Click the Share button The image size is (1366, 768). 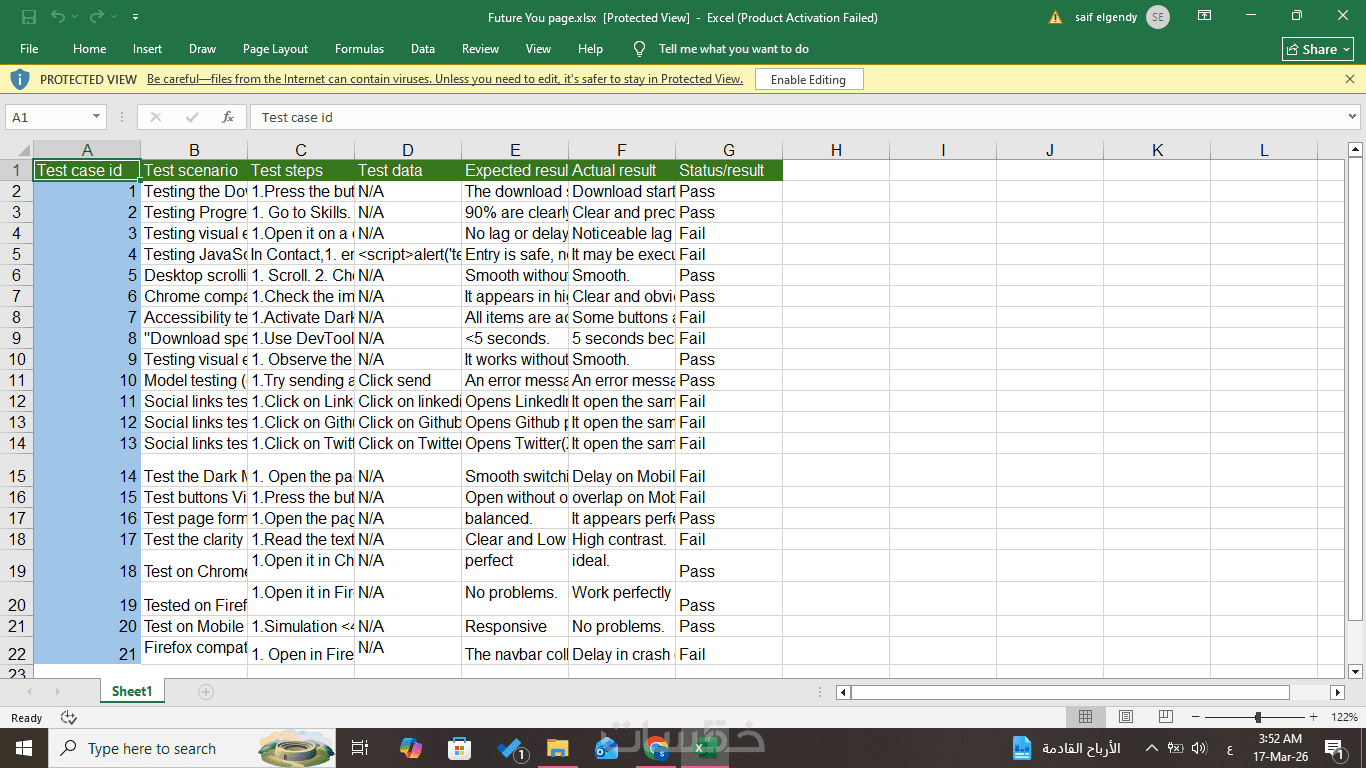point(1318,49)
